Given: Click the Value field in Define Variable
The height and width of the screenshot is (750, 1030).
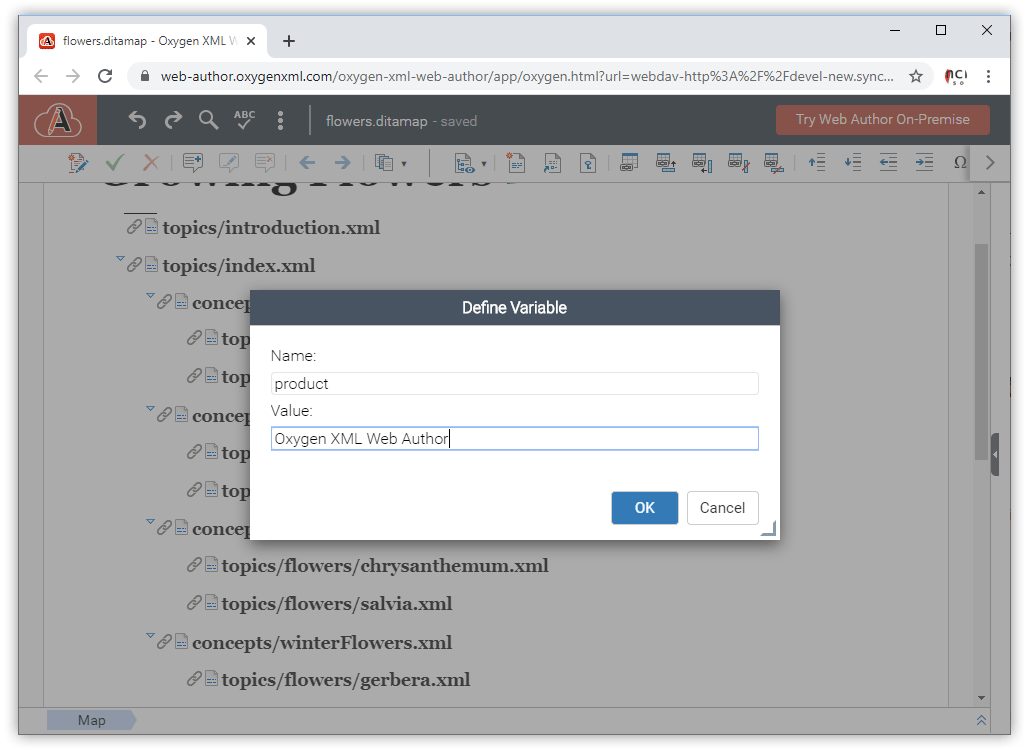Looking at the screenshot, I should pos(514,439).
